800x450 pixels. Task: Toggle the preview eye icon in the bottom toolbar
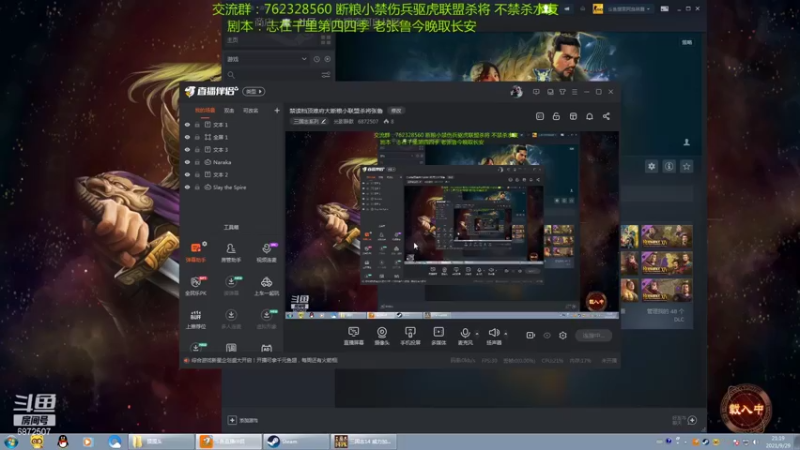pos(547,335)
